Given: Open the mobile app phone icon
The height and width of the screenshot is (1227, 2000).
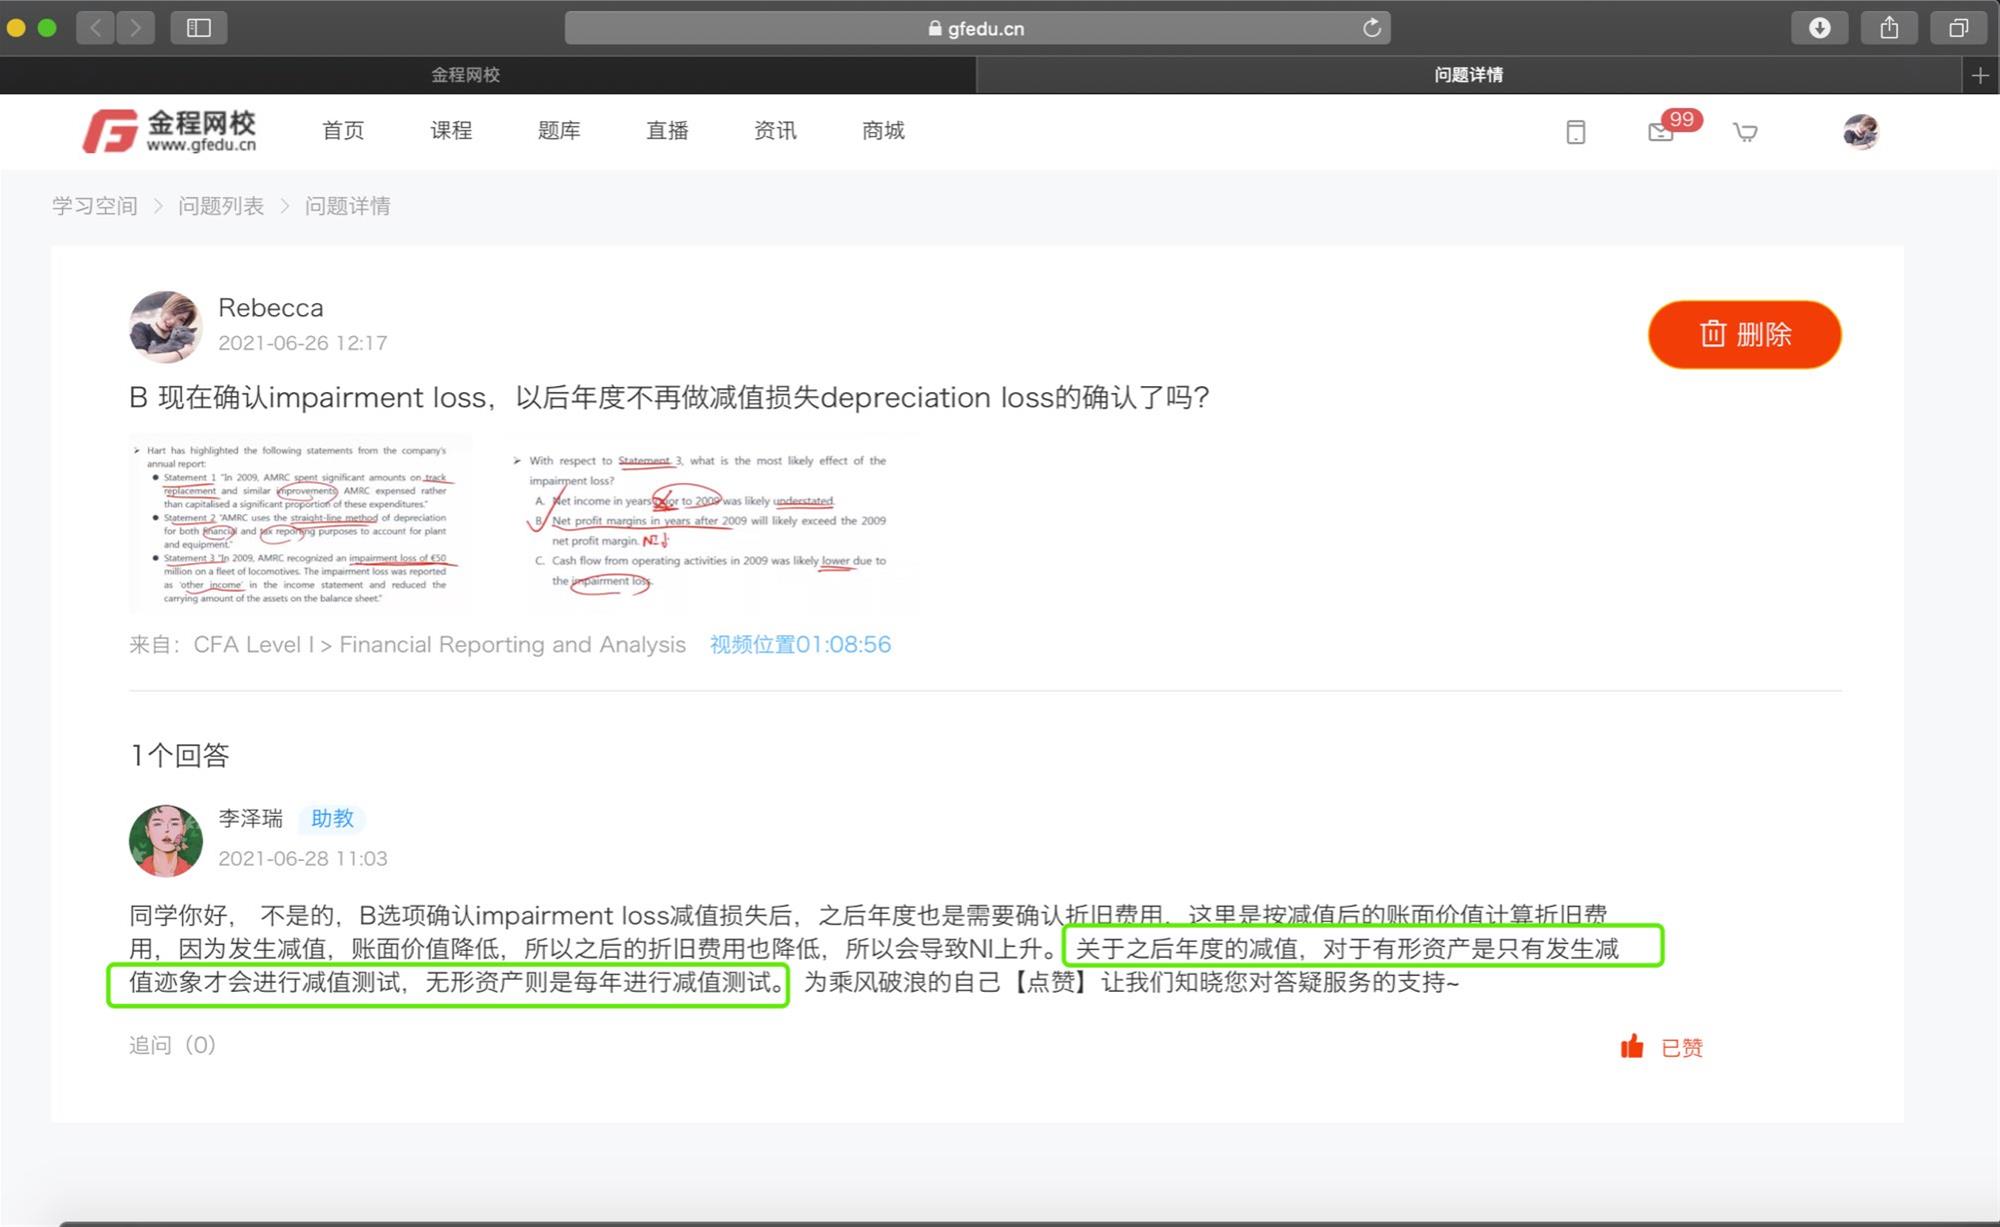Looking at the screenshot, I should (1575, 132).
